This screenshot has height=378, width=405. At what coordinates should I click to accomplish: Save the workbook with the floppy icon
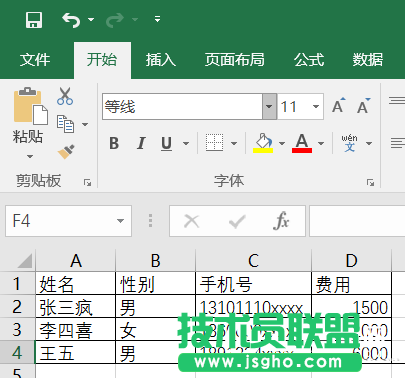34,20
